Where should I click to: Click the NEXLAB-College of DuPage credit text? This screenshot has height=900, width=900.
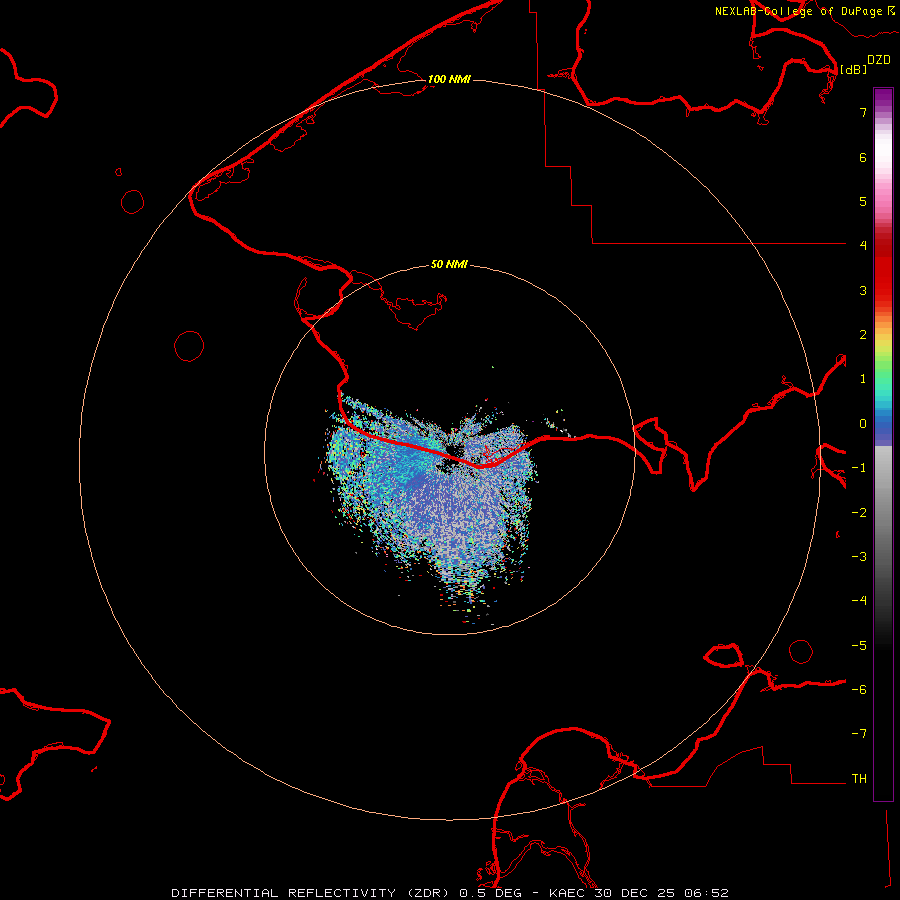click(799, 11)
